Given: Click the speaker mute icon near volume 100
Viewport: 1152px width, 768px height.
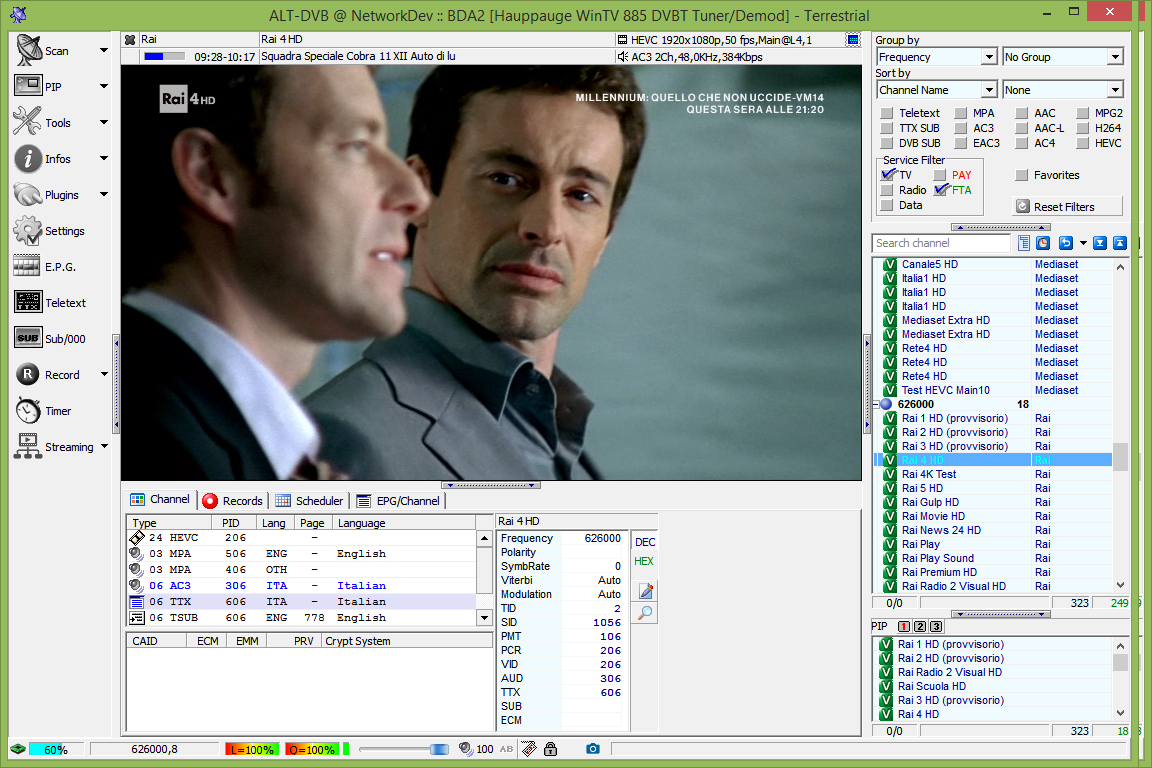Looking at the screenshot, I should pyautogui.click(x=465, y=749).
